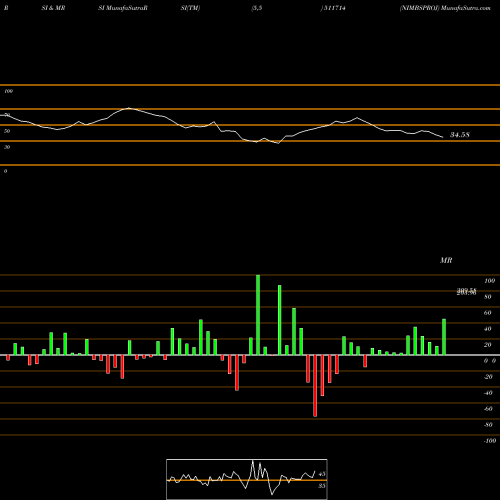The height and width of the screenshot is (500, 500).
Task: Click the (NIMBSPROJ) MunafaSutra.com title text
Action: point(445,8)
